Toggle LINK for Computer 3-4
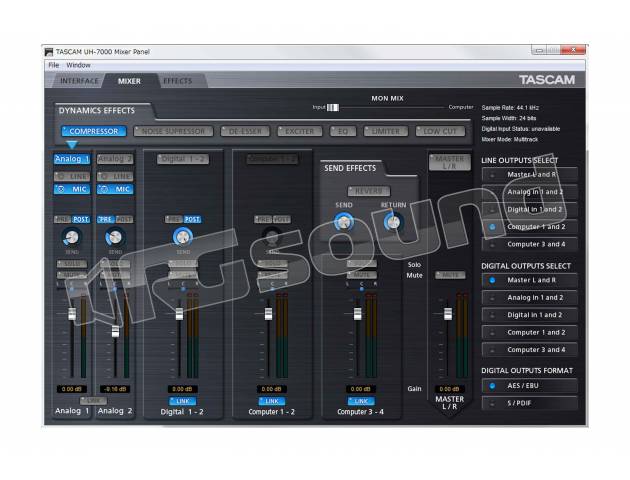The image size is (630, 480). pyautogui.click(x=361, y=401)
